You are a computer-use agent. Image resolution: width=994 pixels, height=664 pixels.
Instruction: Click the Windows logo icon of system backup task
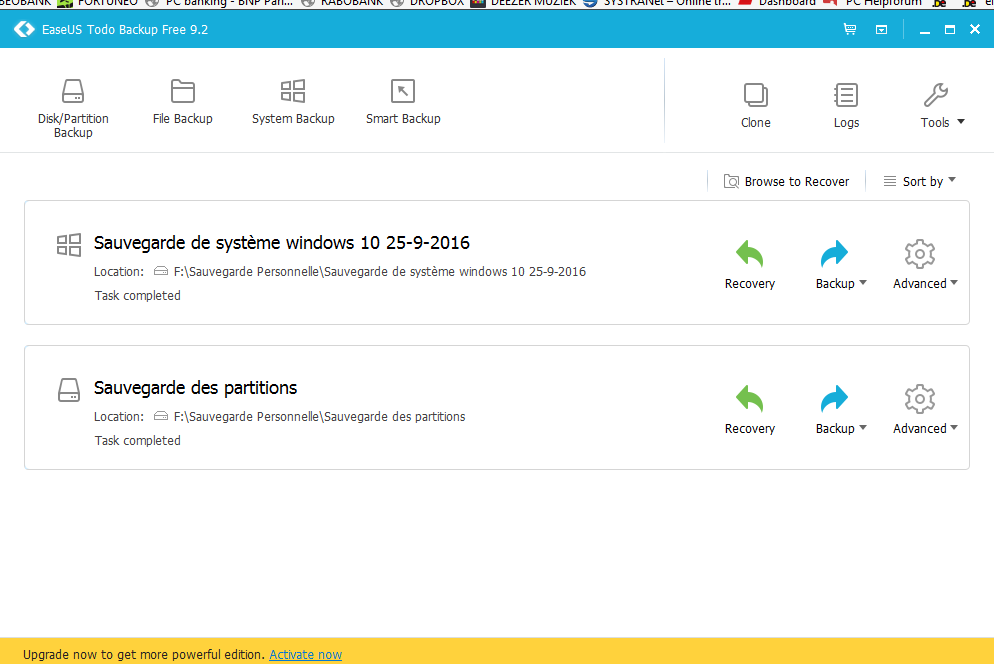pos(69,245)
